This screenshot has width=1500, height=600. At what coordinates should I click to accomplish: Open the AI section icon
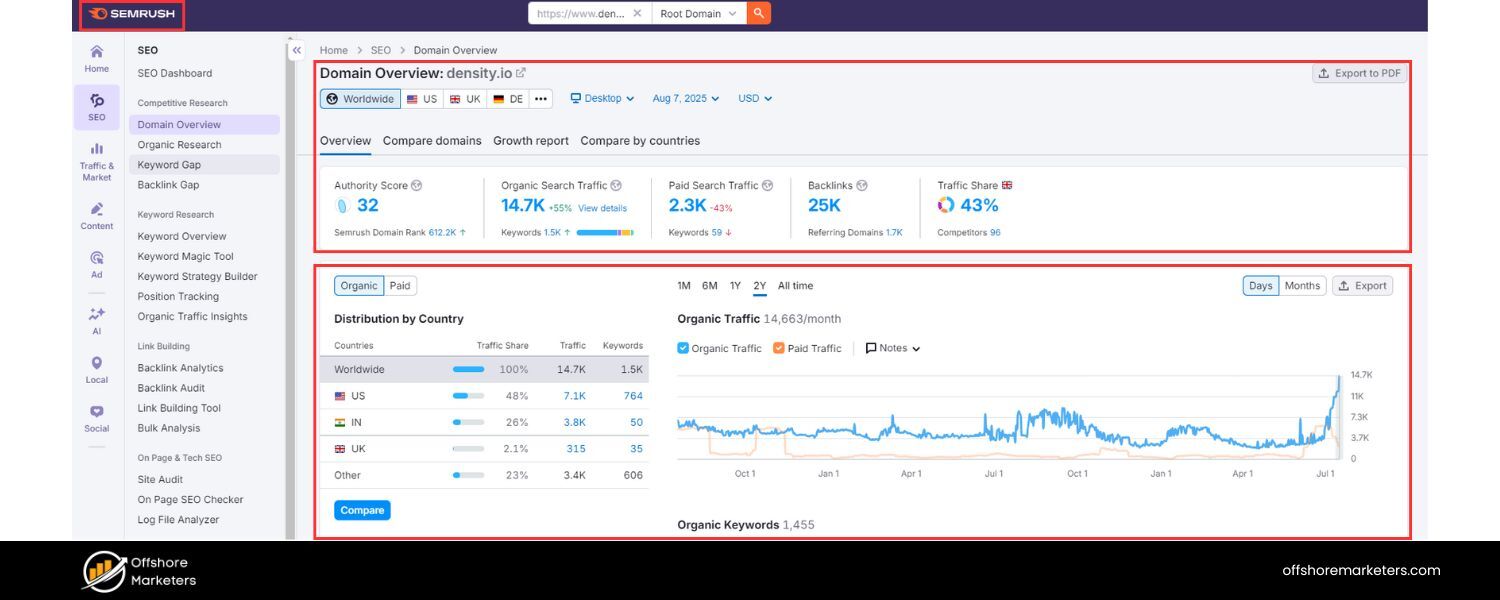[96, 311]
